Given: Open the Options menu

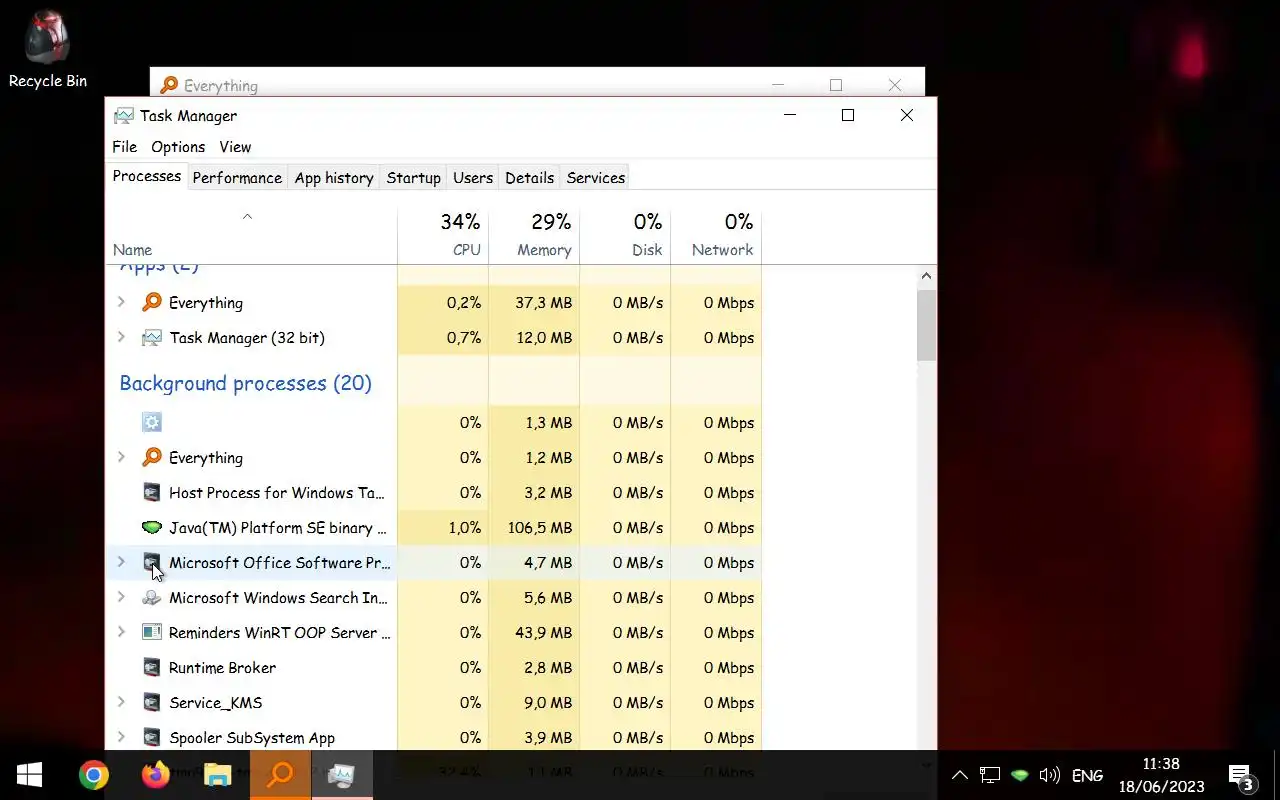Looking at the screenshot, I should (178, 147).
